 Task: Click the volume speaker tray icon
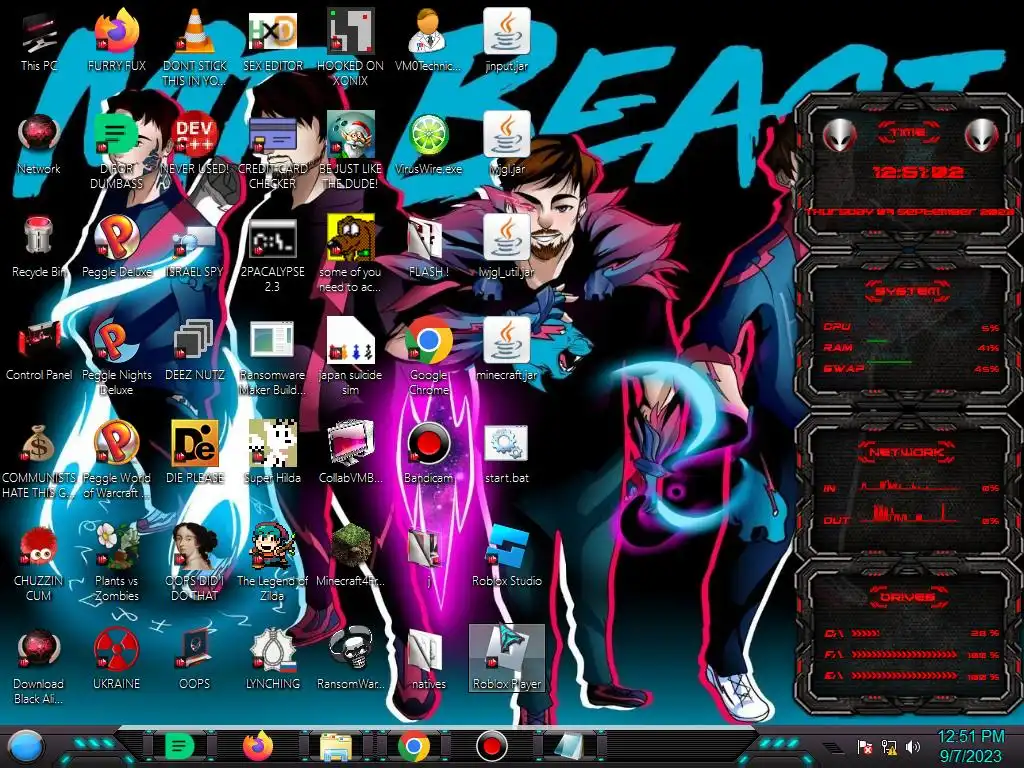(913, 746)
